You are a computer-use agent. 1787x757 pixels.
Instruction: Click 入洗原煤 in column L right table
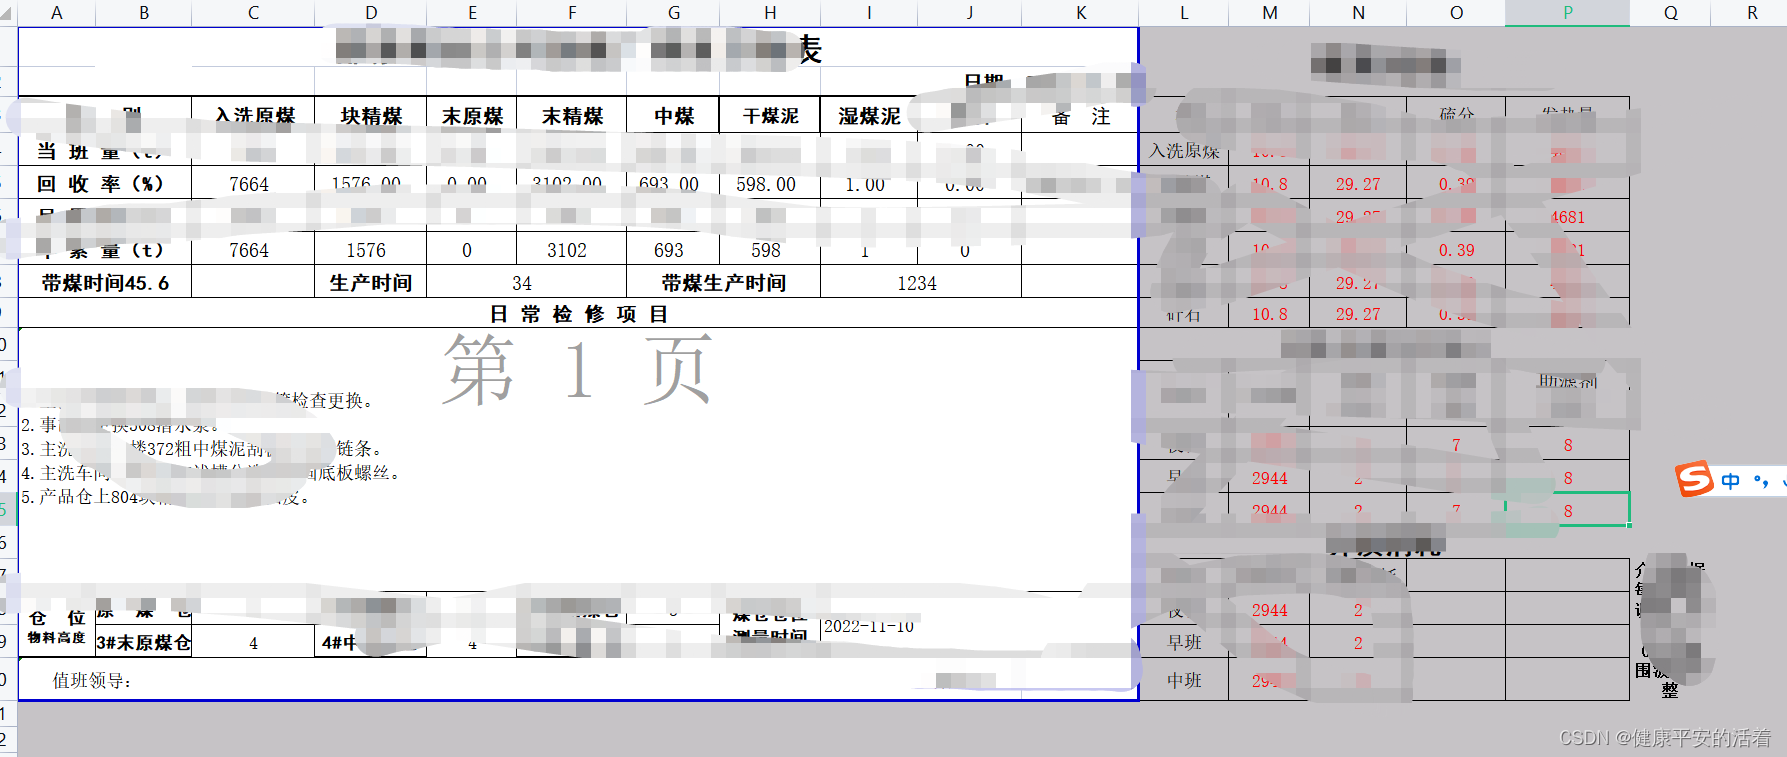[1184, 150]
